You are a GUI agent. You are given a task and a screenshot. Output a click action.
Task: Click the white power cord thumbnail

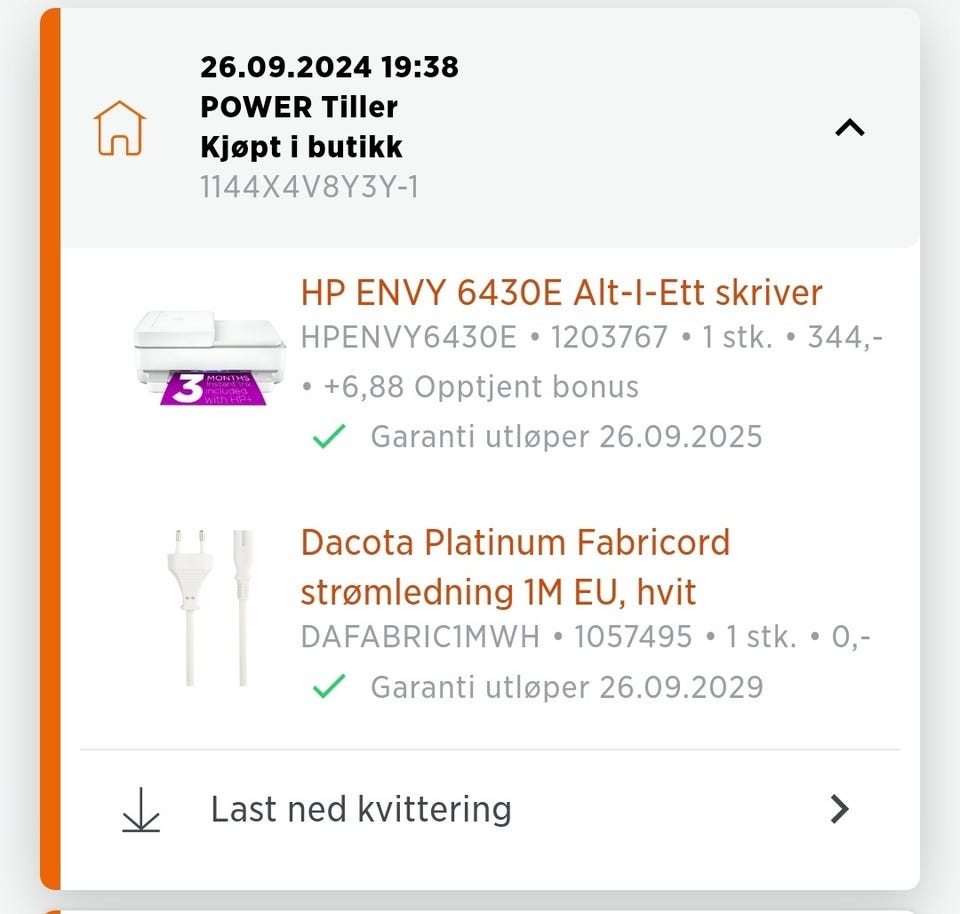(209, 607)
